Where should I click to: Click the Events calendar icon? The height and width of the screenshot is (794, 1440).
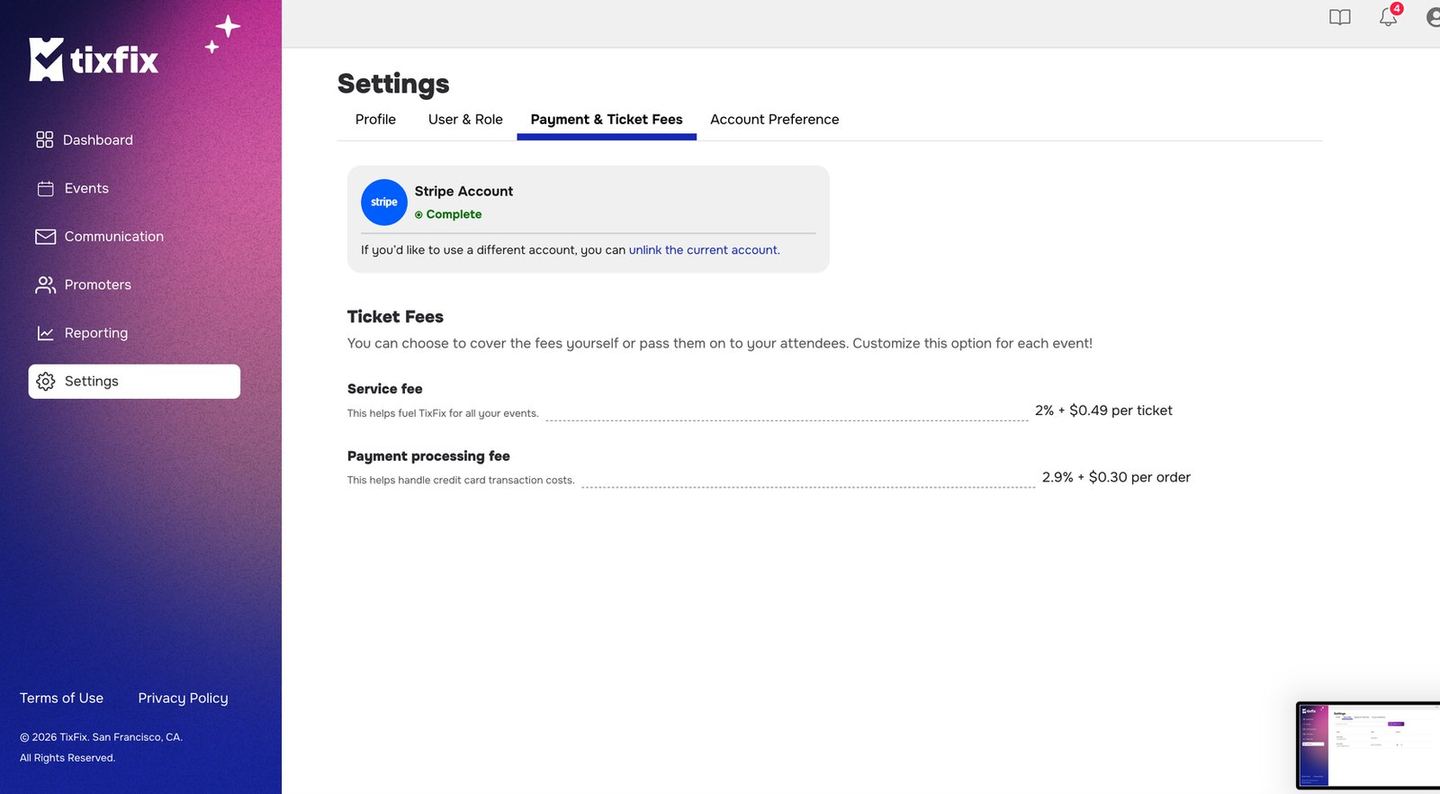(45, 188)
